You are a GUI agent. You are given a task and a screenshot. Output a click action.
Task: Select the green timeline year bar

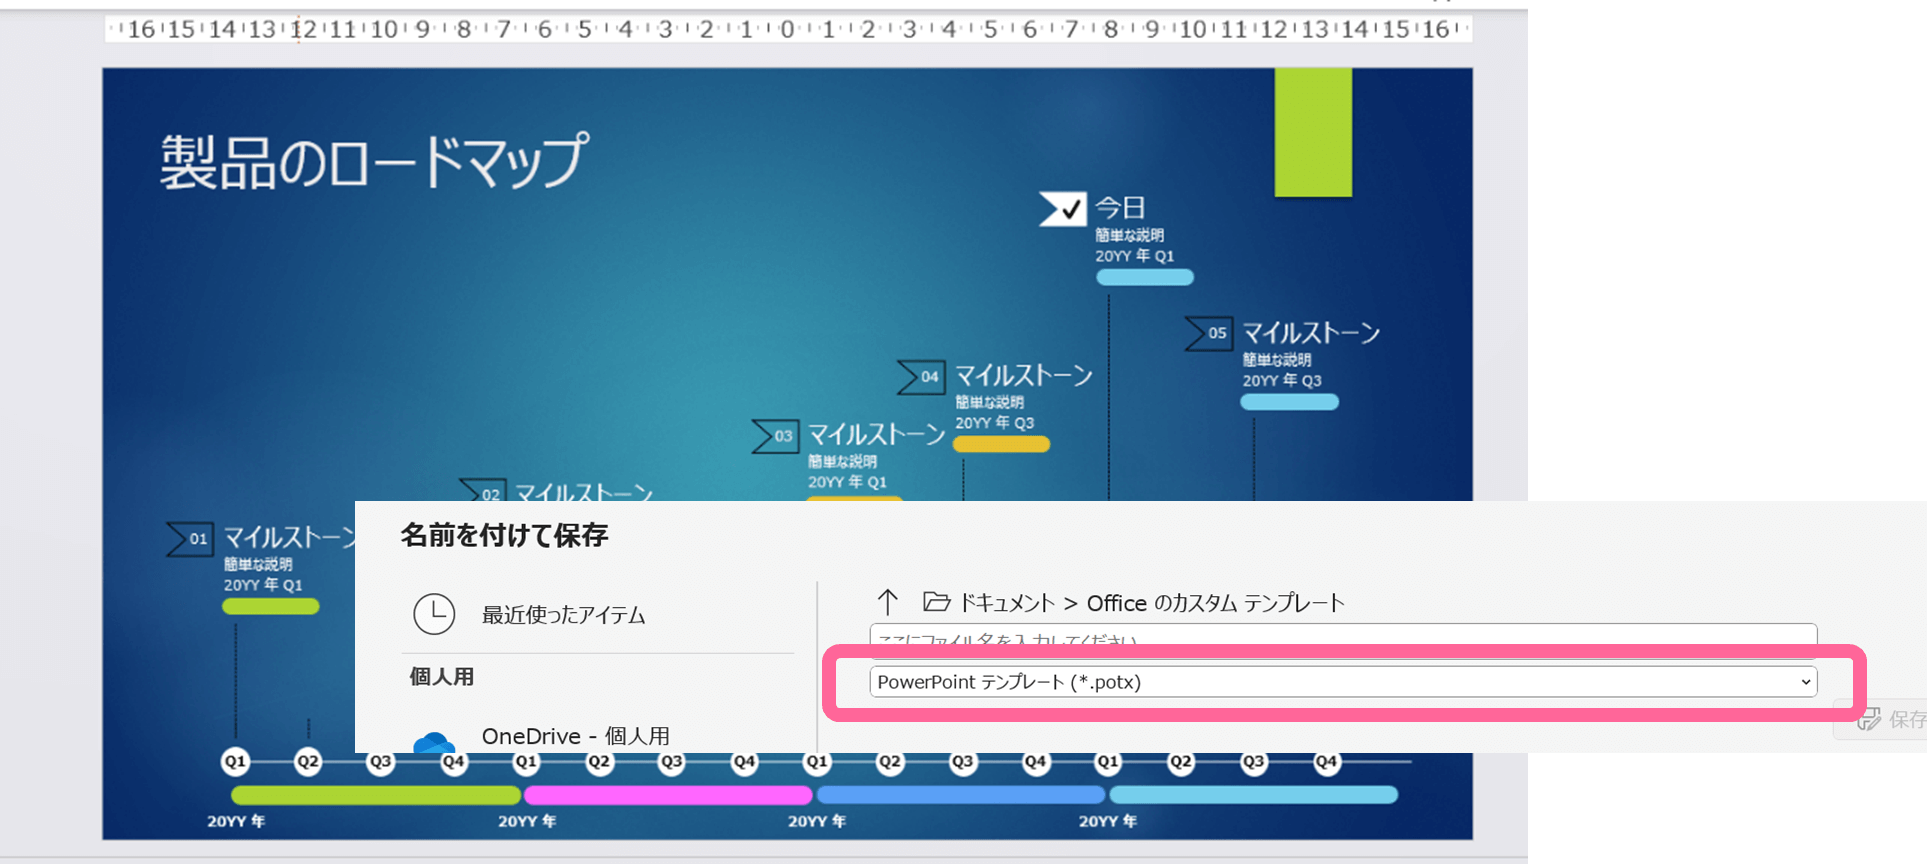tap(376, 795)
